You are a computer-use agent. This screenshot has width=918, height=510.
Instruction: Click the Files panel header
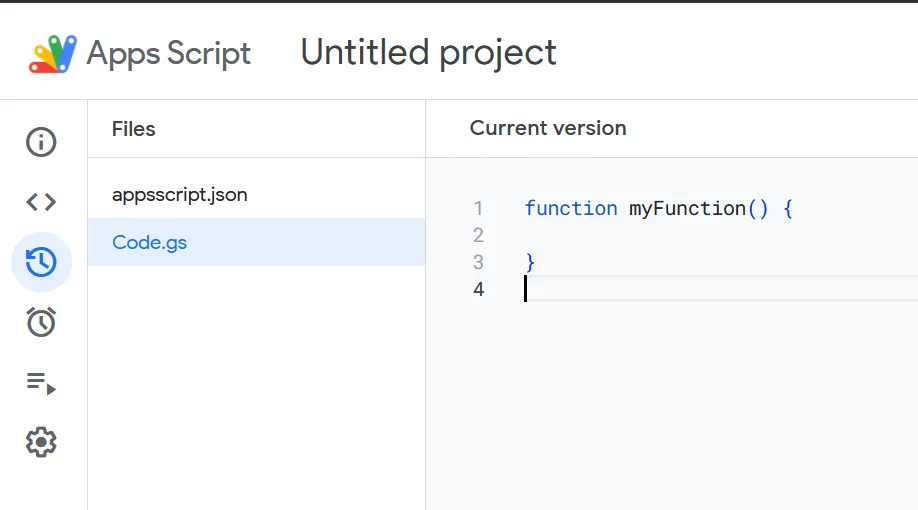pyautogui.click(x=133, y=129)
